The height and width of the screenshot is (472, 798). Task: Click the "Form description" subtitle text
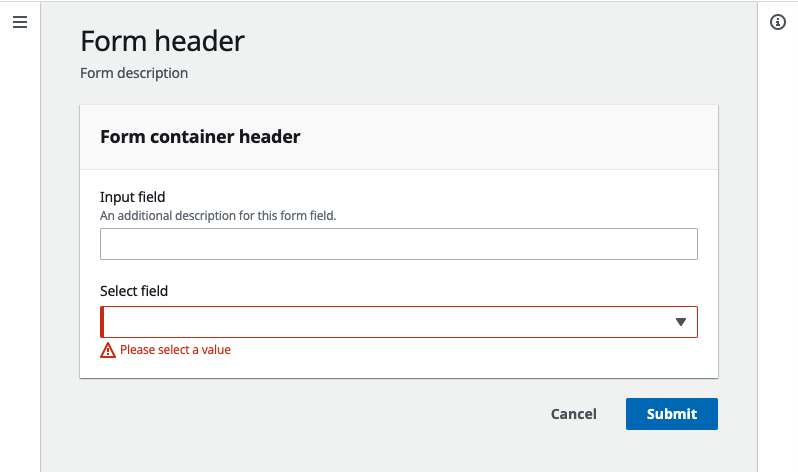click(134, 73)
